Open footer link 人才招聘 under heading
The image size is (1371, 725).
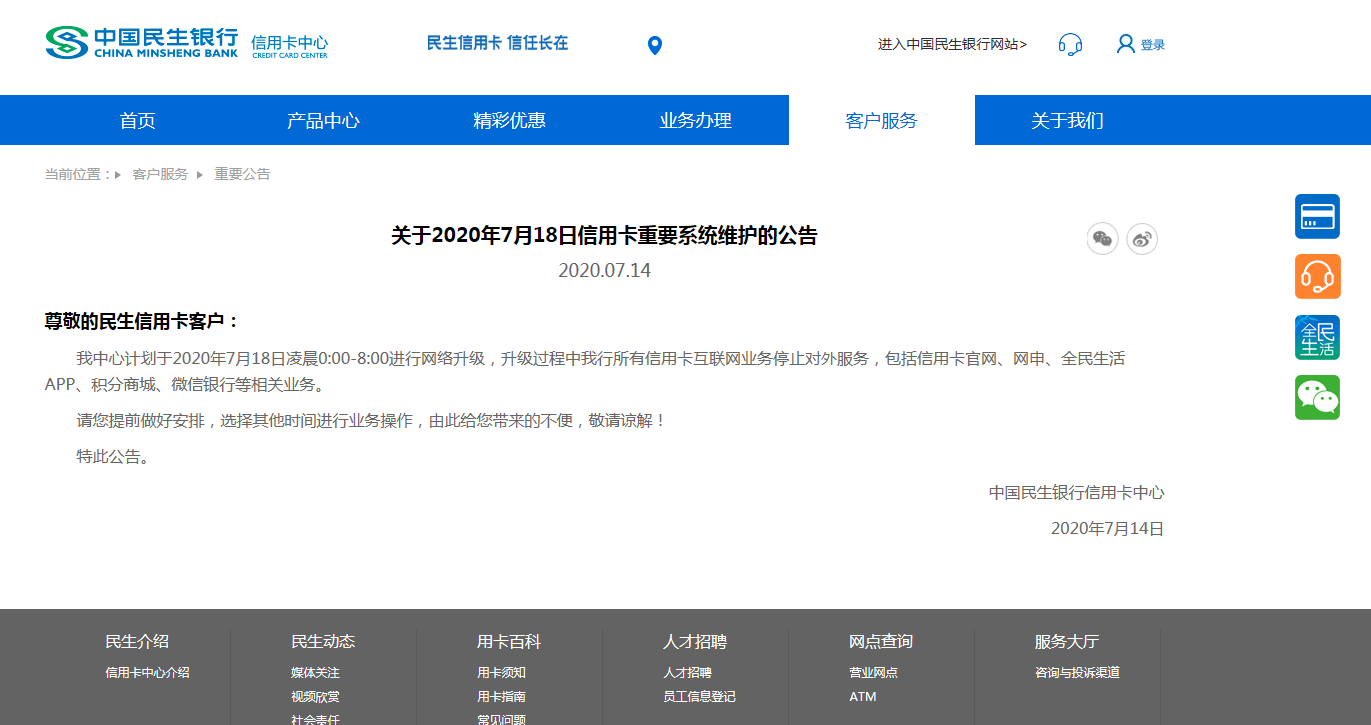click(x=687, y=673)
